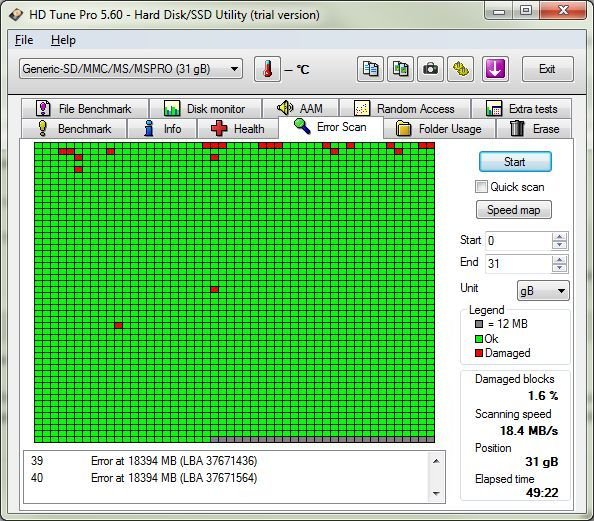
Task: Save screenshot using camera icon
Action: (430, 69)
